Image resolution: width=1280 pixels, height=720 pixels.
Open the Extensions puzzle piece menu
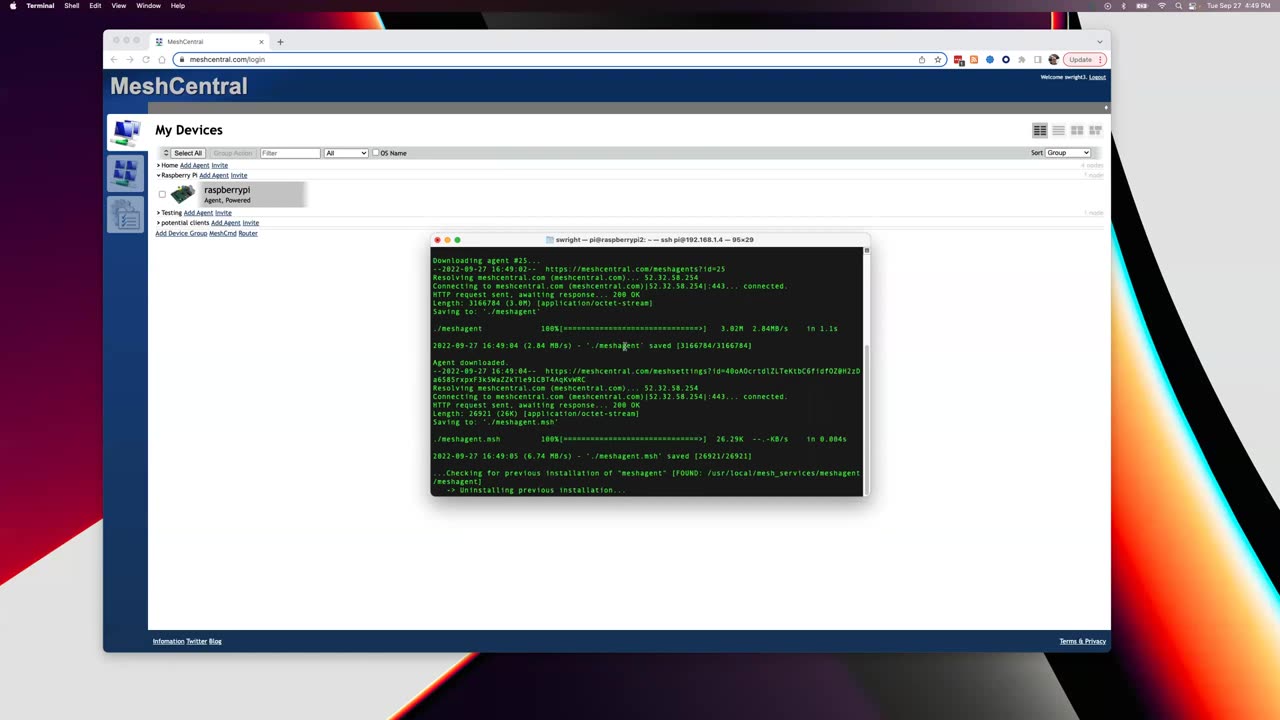tap(1021, 59)
